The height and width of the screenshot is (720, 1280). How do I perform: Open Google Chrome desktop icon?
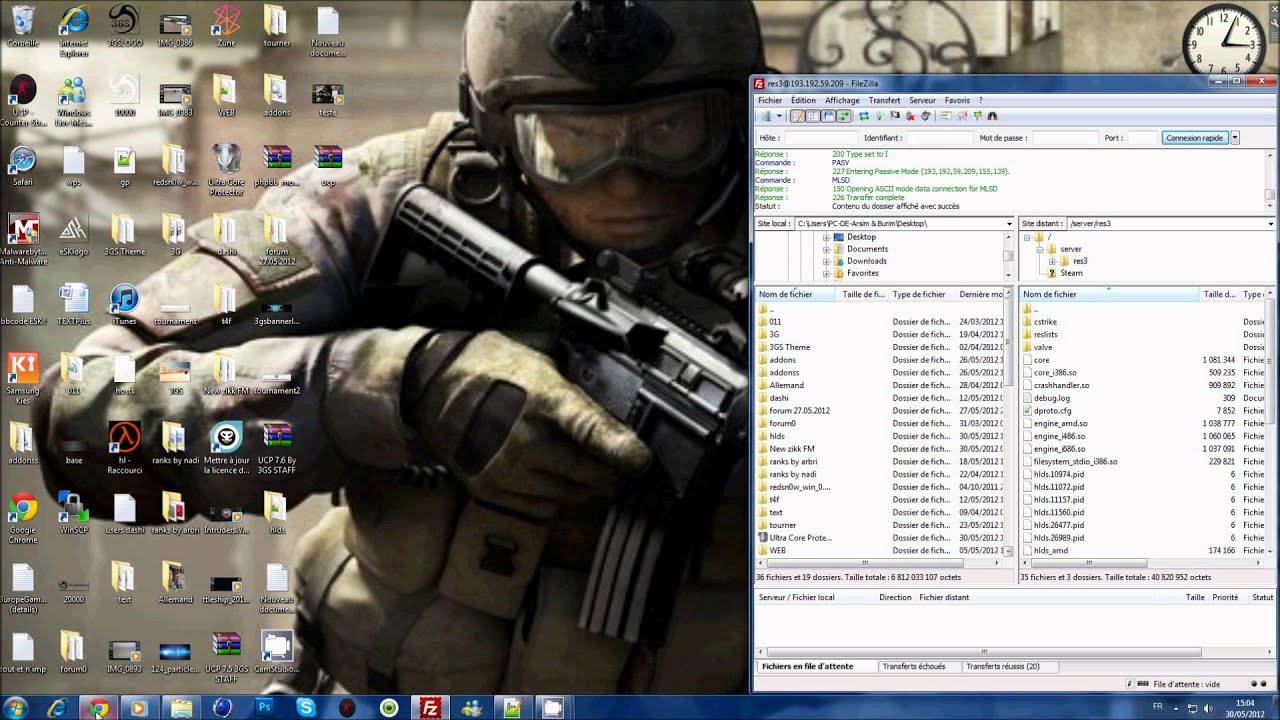pyautogui.click(x=22, y=518)
